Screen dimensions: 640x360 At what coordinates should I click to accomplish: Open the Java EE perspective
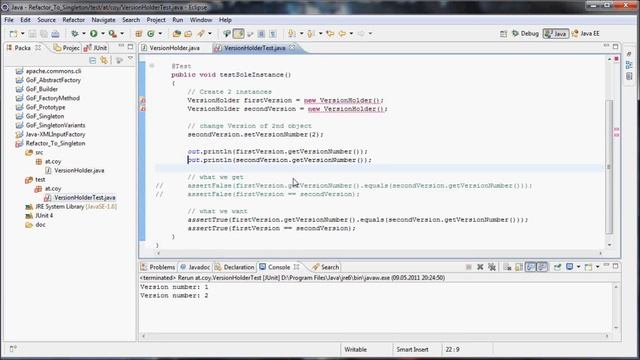click(585, 33)
